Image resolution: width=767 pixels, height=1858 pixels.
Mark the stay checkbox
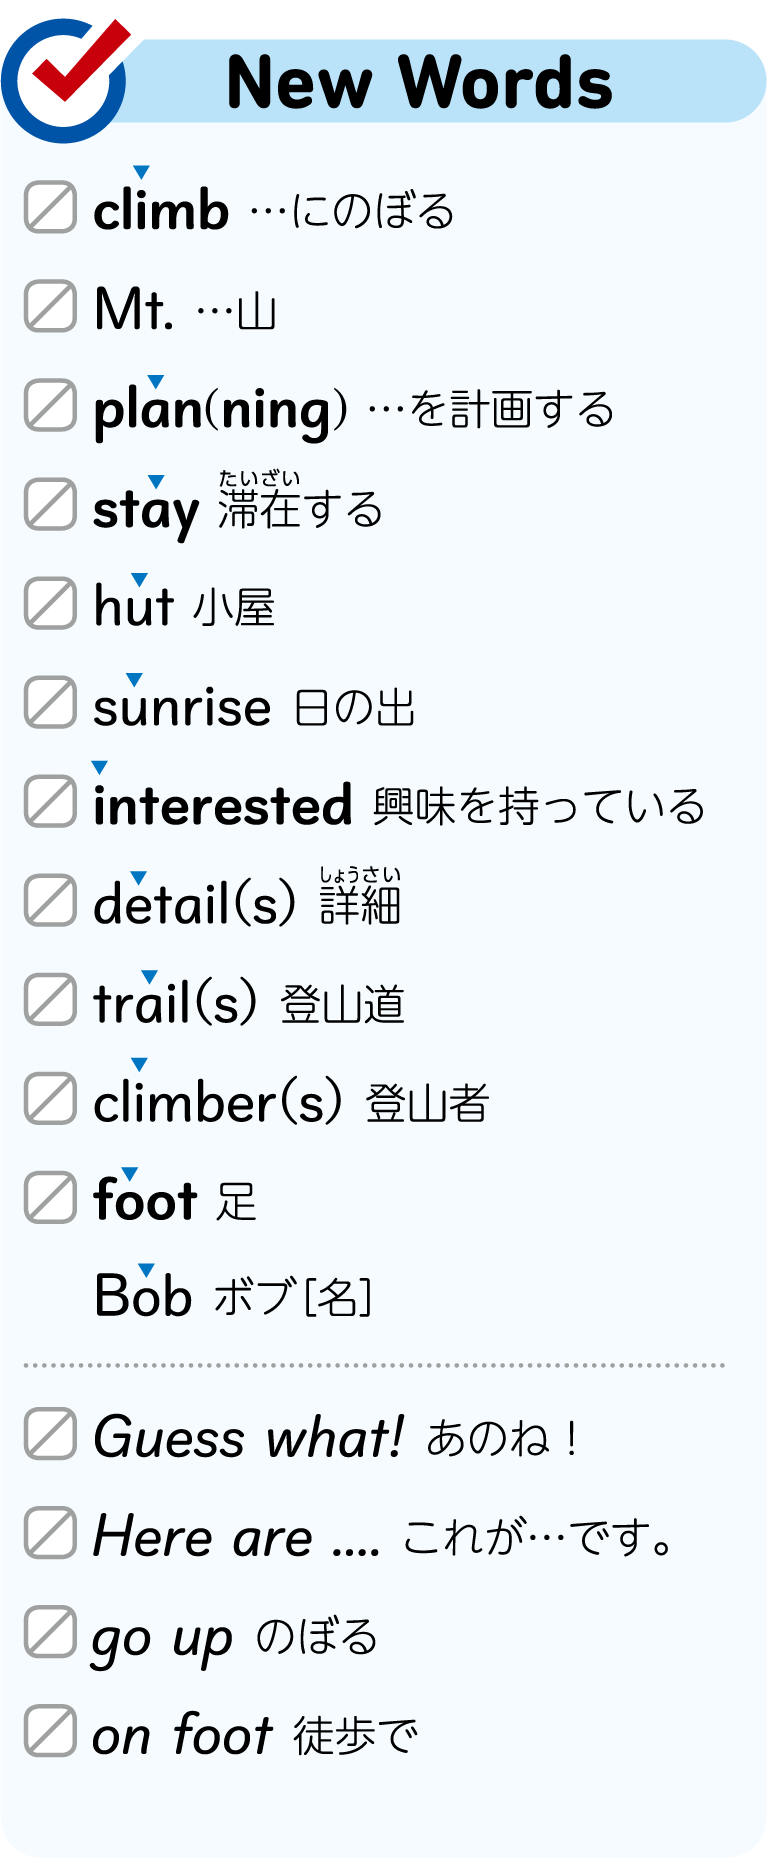(50, 504)
